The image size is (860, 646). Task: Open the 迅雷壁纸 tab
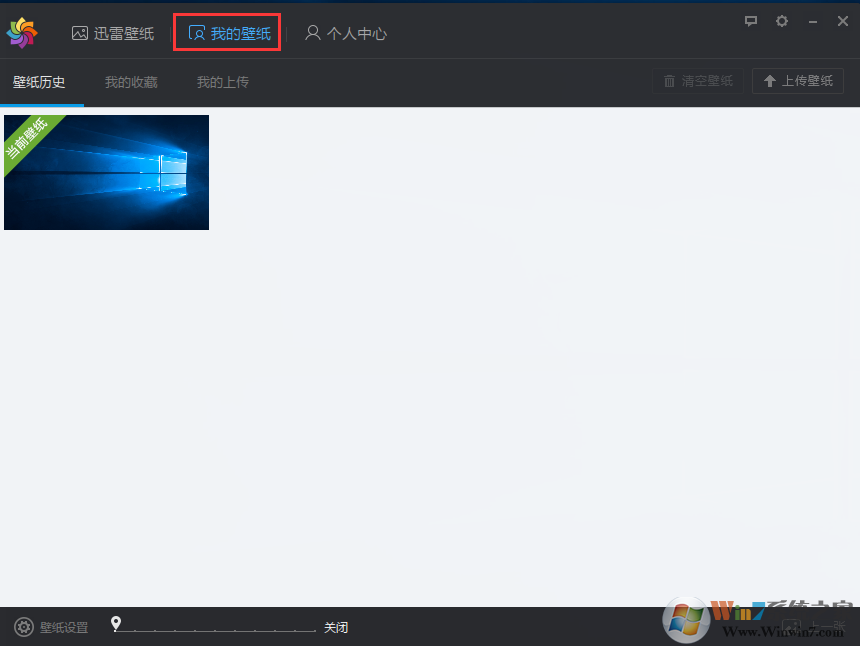tap(113, 33)
